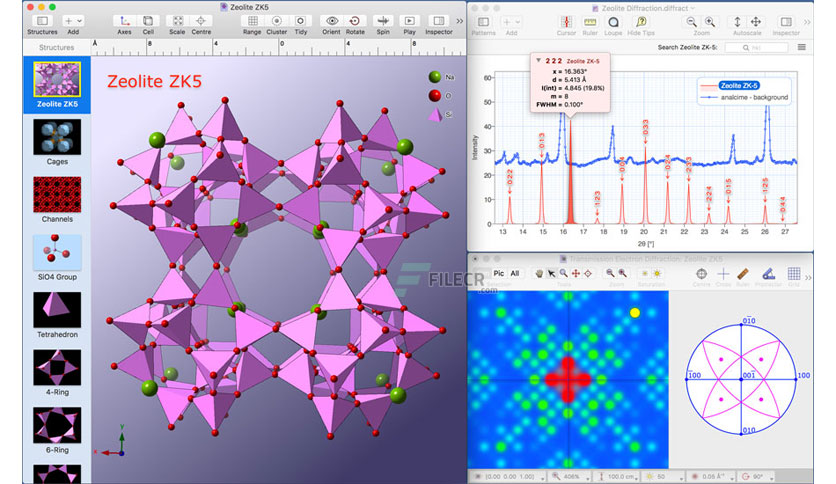Open the Add dropdown arrow
Viewport: 836px width, 484px height.
(x=79, y=21)
